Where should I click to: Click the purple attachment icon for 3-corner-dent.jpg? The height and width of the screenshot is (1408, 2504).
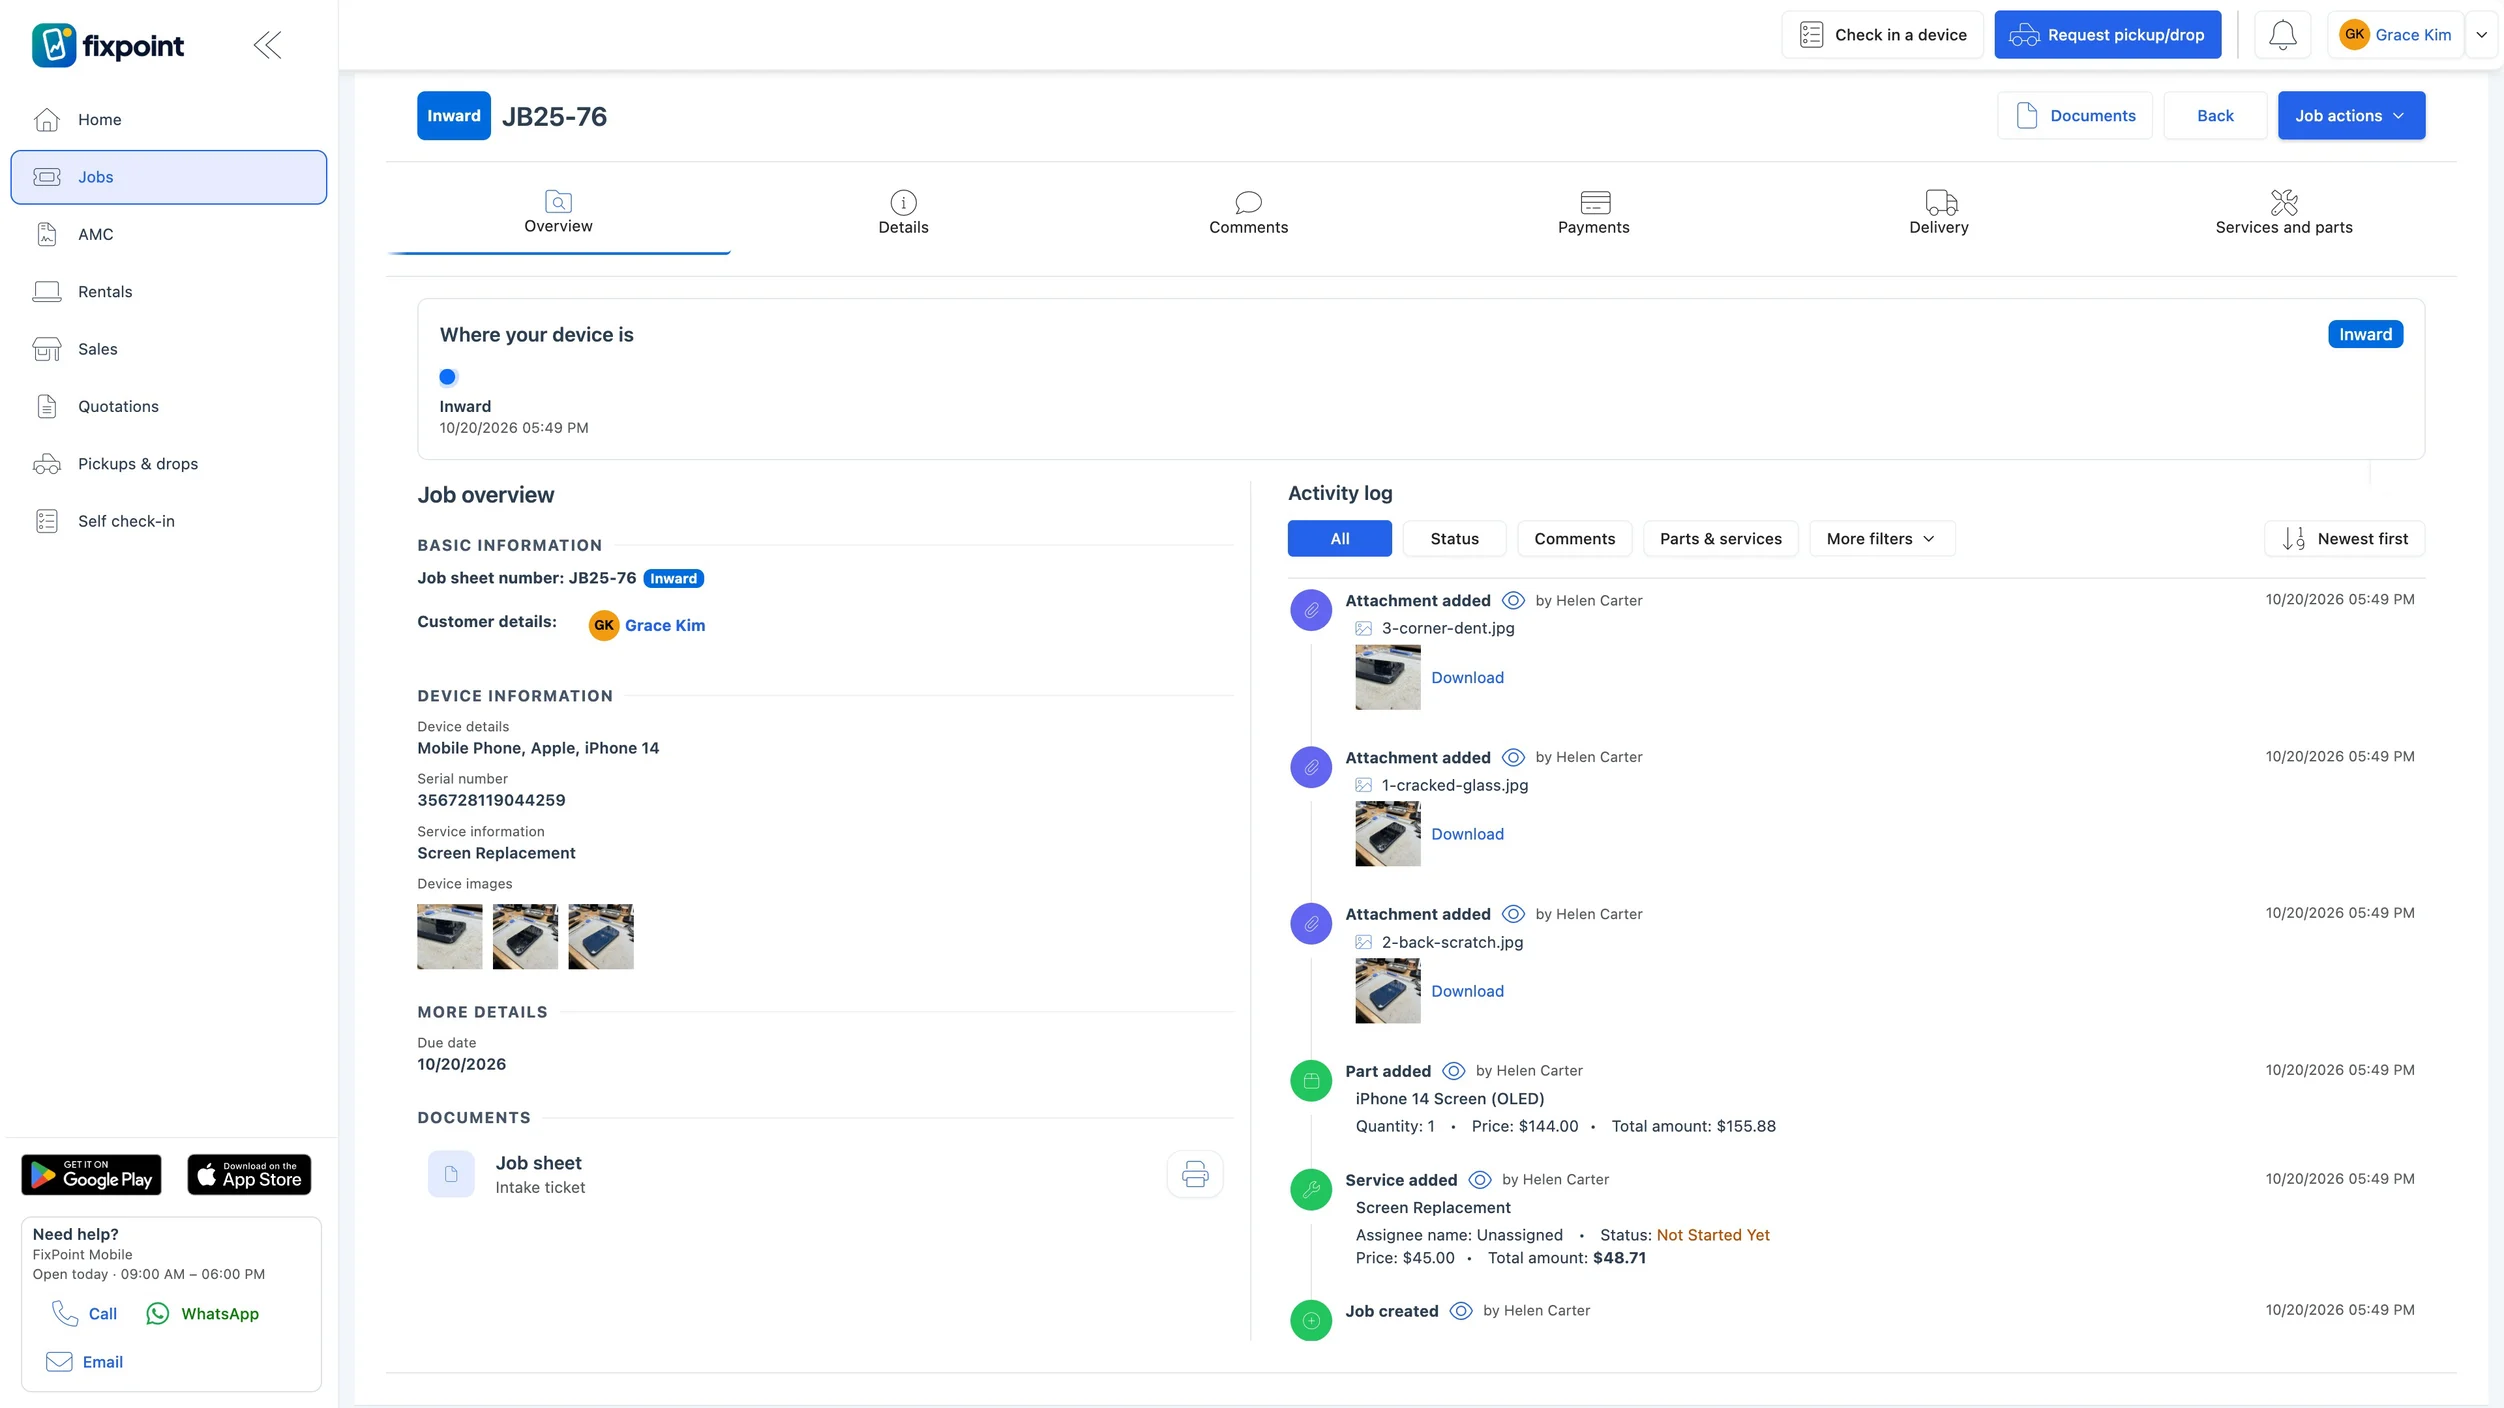1311,610
